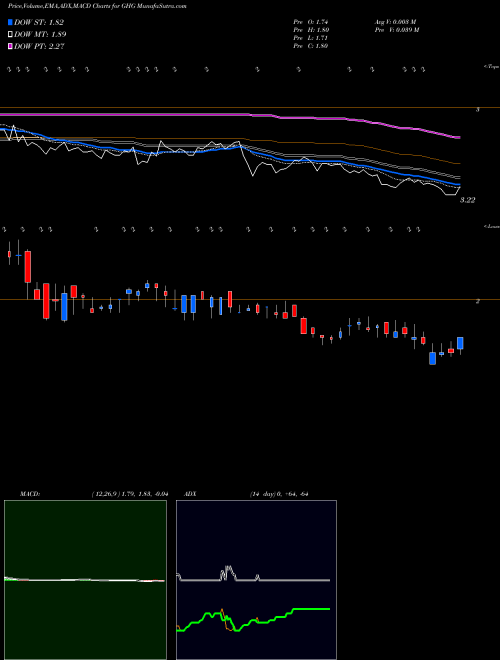This screenshot has height=660, width=500.
Task: Click the MACD parameters '(12,26,9) 1.79, 1.83, -0.04'
Action: [x=130, y=494]
